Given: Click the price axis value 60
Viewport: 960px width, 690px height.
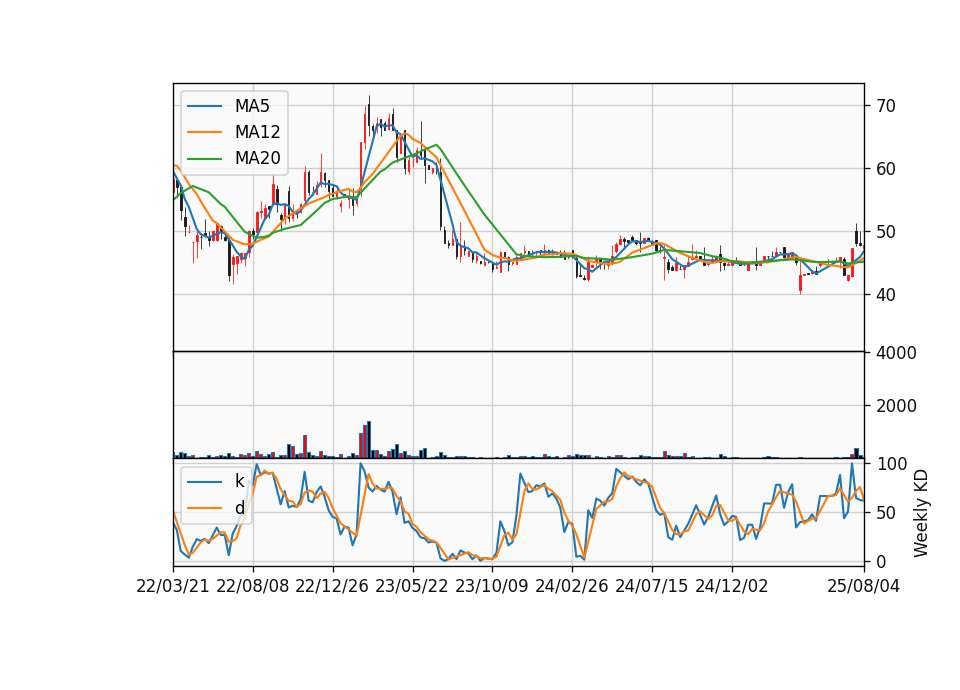Looking at the screenshot, I should coord(885,169).
